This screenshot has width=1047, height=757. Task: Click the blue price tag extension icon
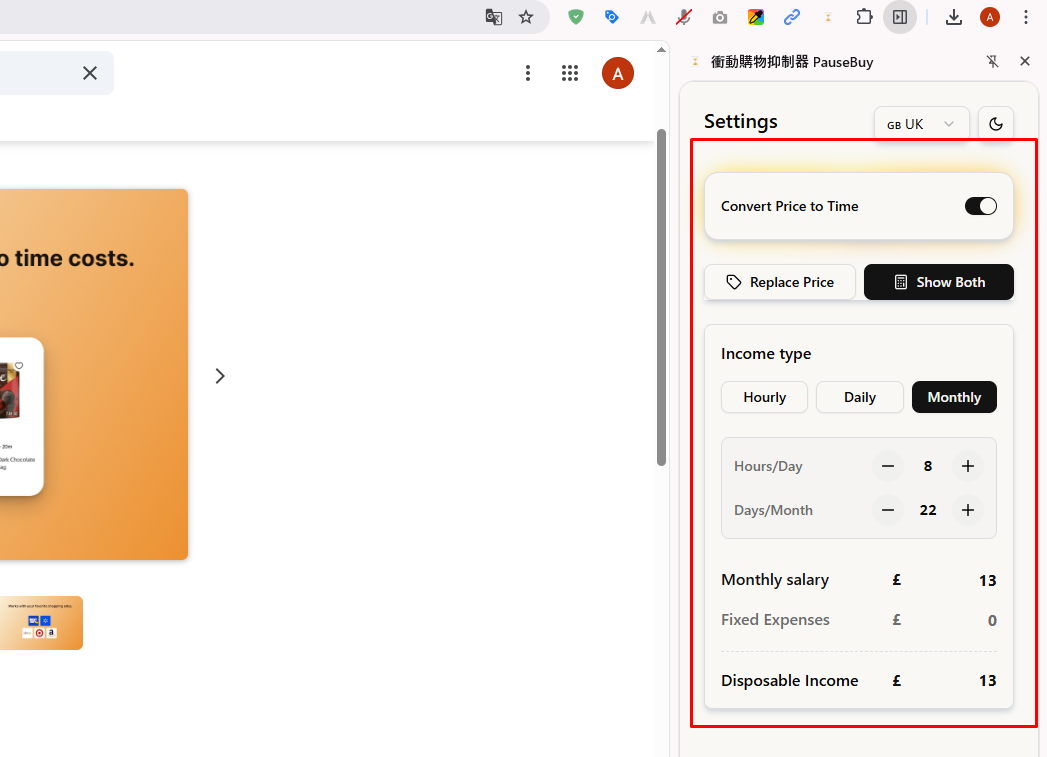click(x=611, y=17)
